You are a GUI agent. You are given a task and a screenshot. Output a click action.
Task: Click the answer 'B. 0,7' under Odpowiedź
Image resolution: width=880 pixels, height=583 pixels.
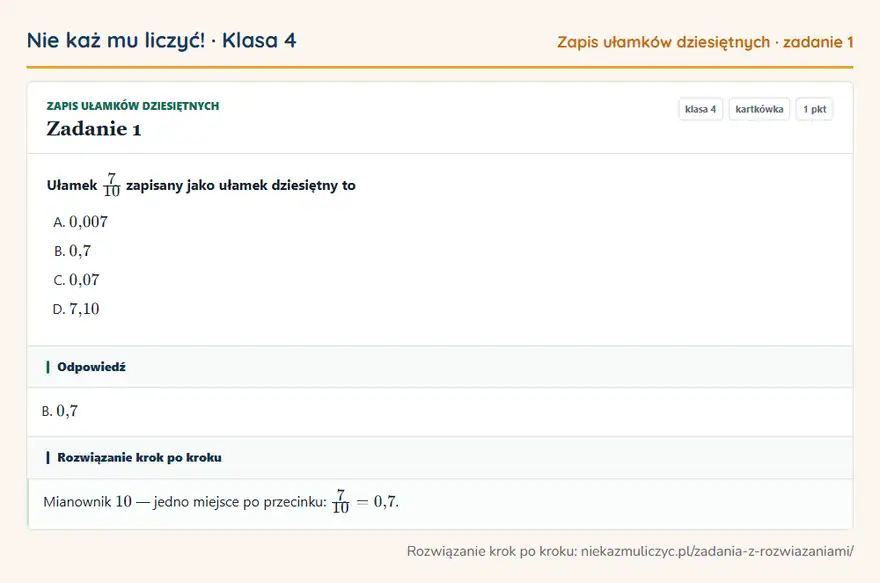pos(60,411)
